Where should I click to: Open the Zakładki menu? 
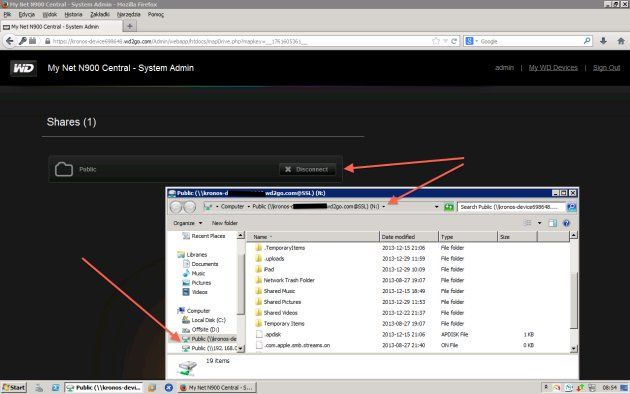(100, 14)
